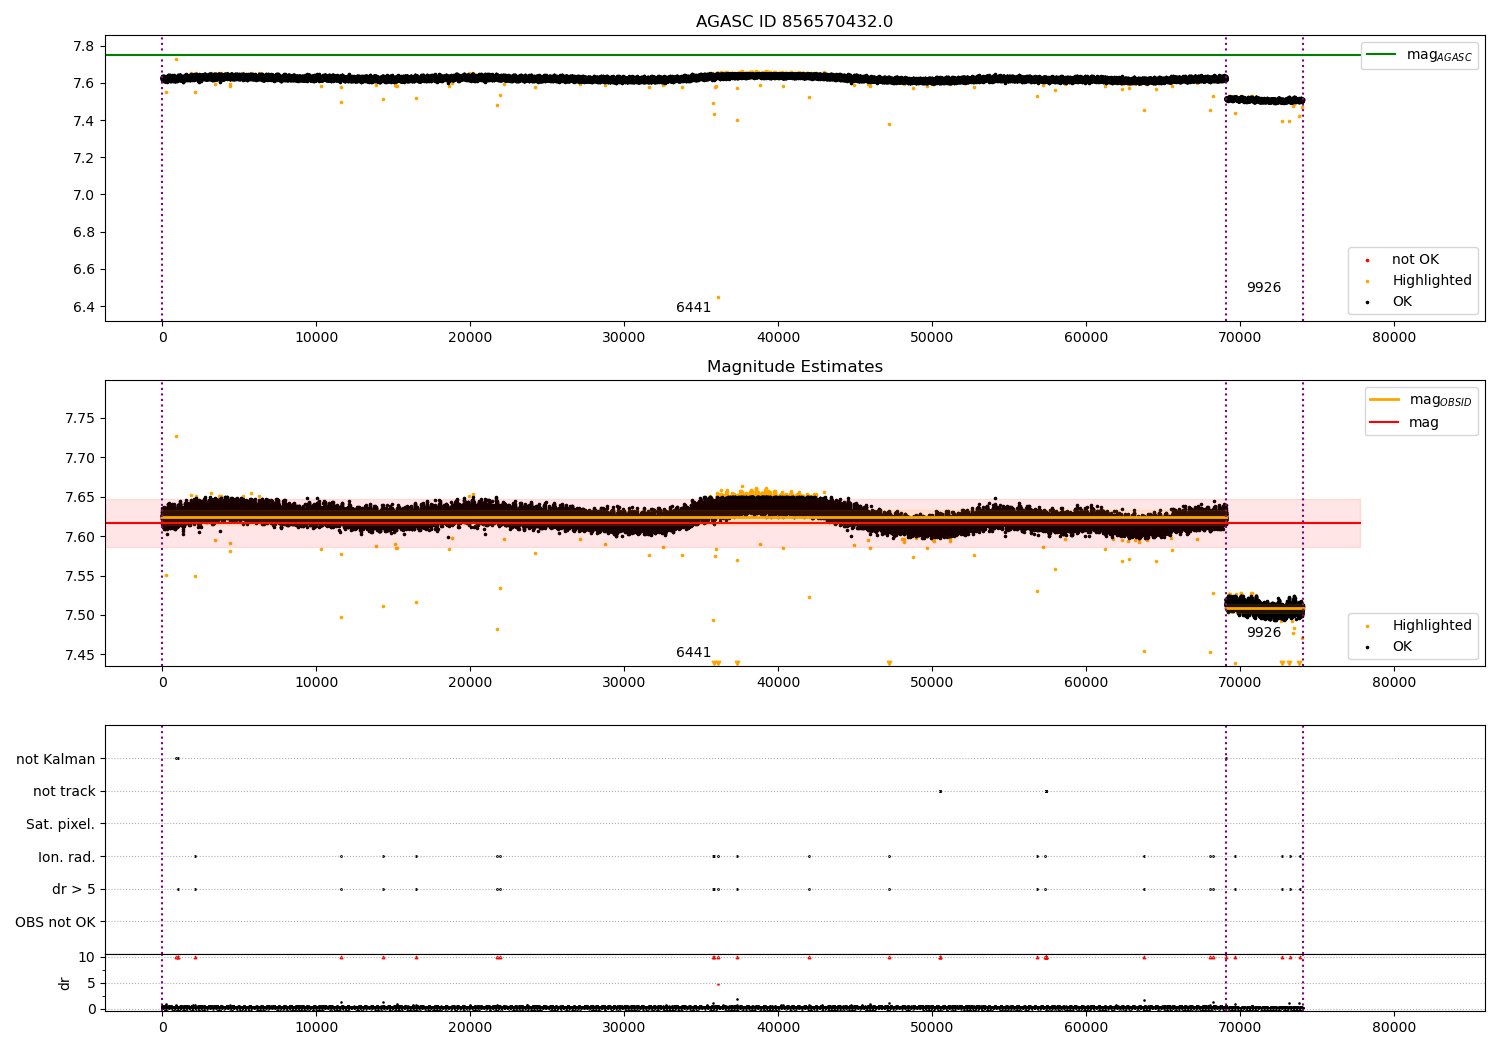Click '50000' x-tick under bottom plot
Image resolution: width=1500 pixels, height=1050 pixels.
coord(932,1028)
